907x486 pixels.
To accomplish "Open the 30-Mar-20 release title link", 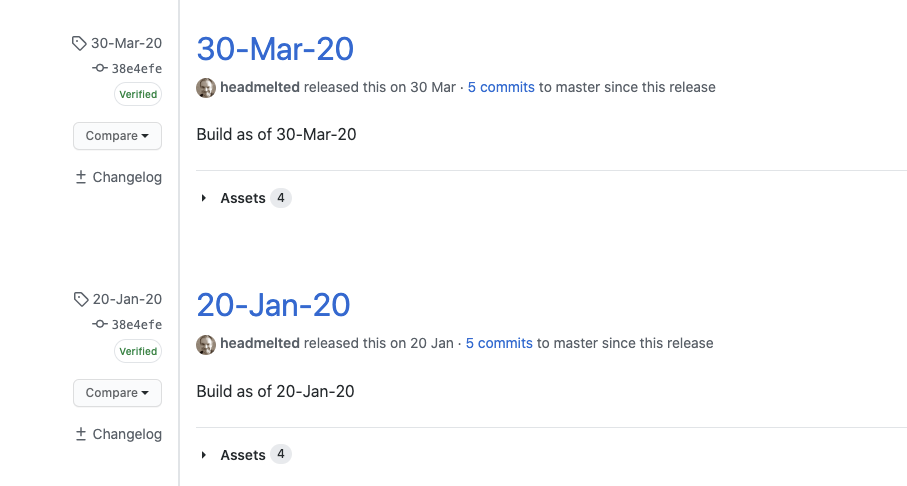I will pyautogui.click(x=275, y=49).
